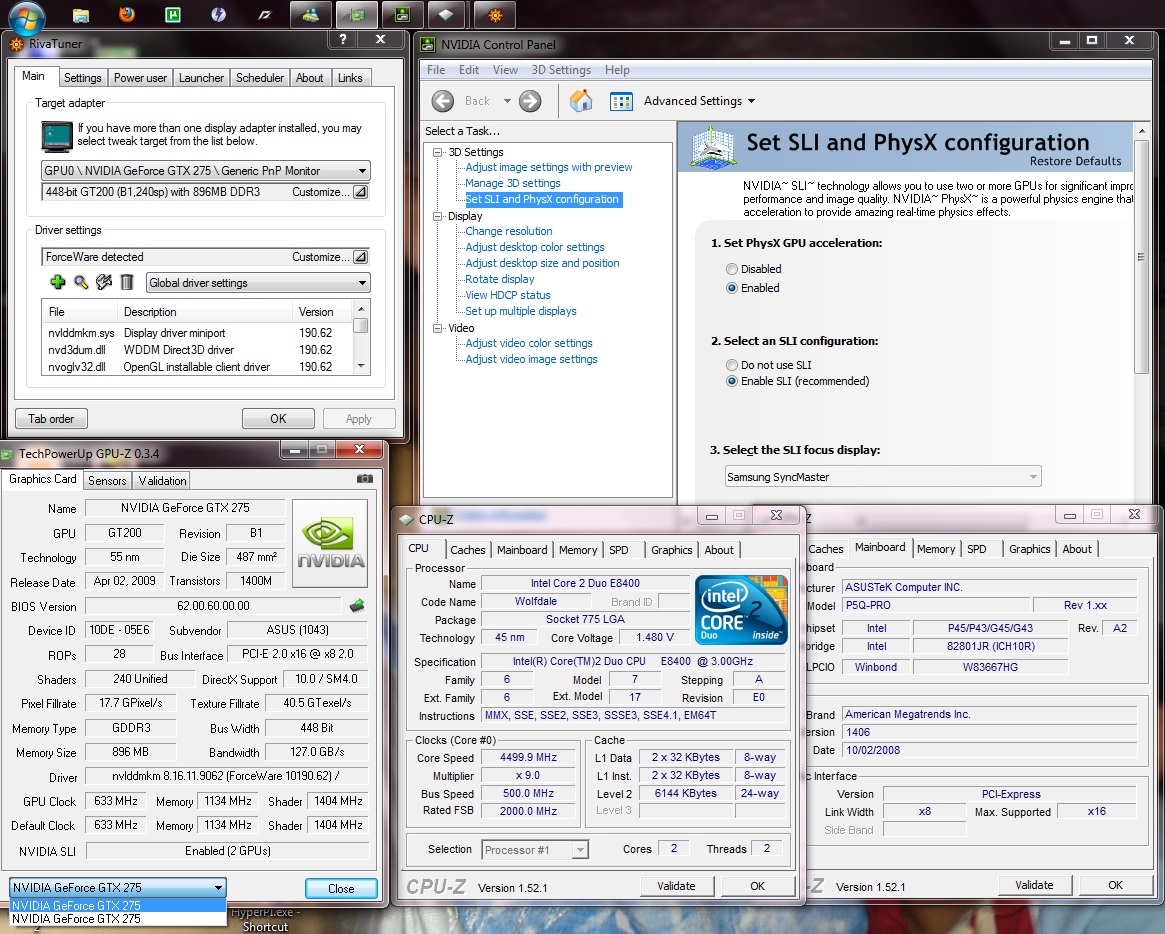Click the Intel Core 2 Duo logo in CPU-Z
Screen dimensions: 1165x934
tap(741, 609)
